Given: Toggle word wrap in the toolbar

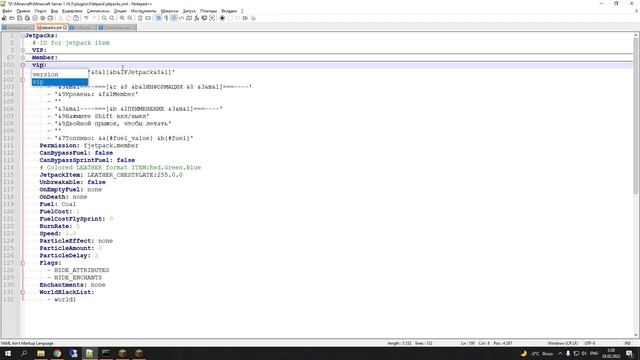Looking at the screenshot, I should tap(159, 18).
